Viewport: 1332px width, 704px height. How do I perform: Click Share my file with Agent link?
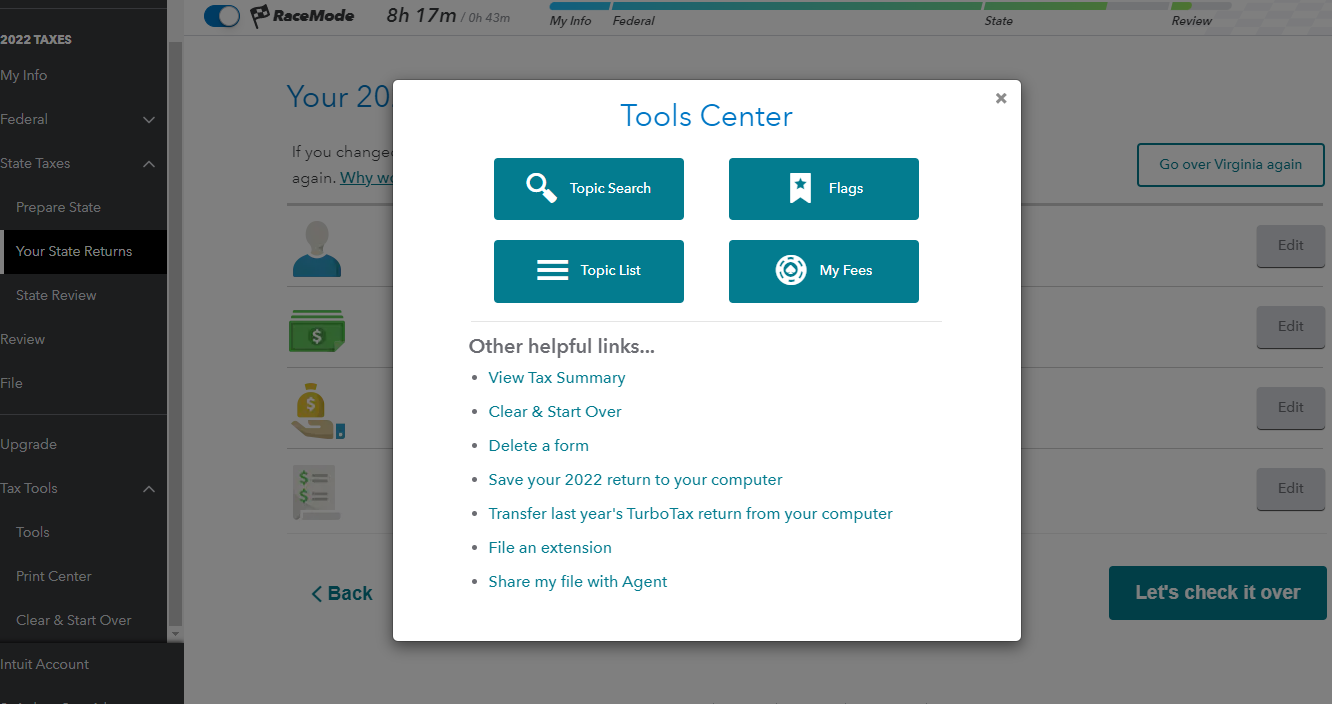click(577, 582)
